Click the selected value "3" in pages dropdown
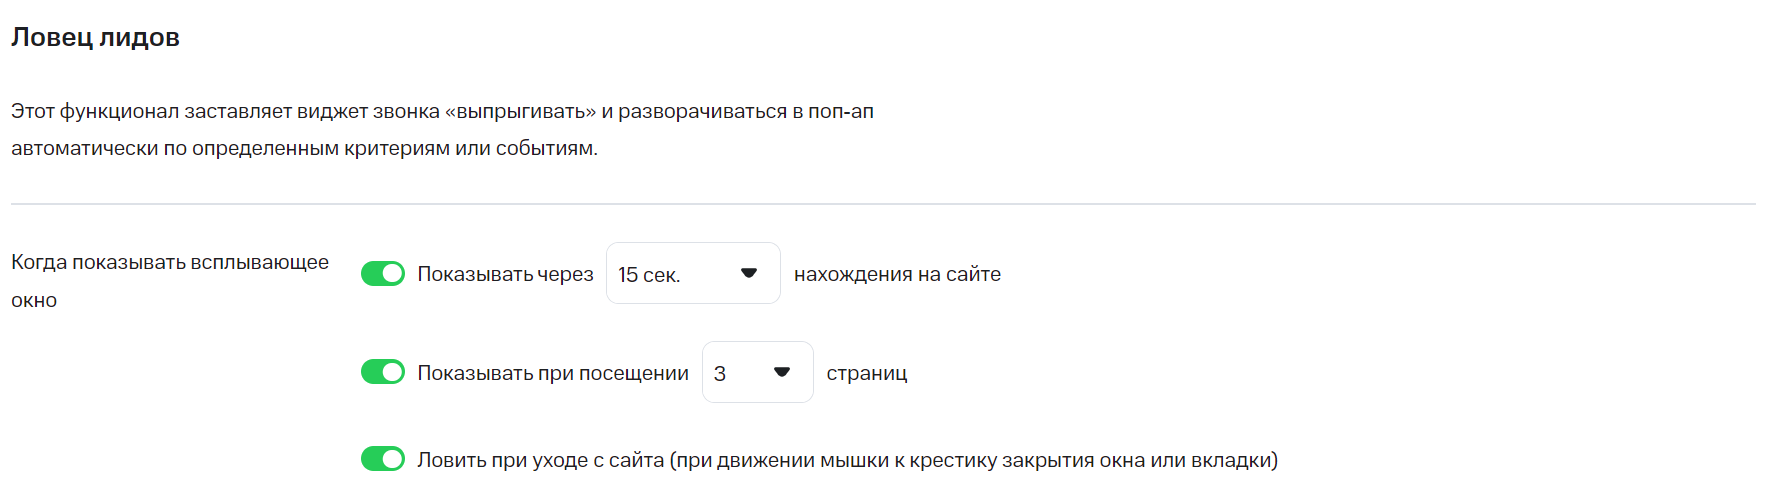 pos(720,373)
